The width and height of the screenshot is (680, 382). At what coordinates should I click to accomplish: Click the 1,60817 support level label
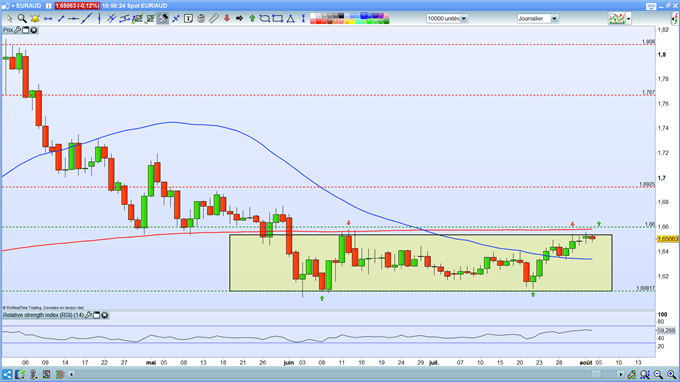(646, 288)
